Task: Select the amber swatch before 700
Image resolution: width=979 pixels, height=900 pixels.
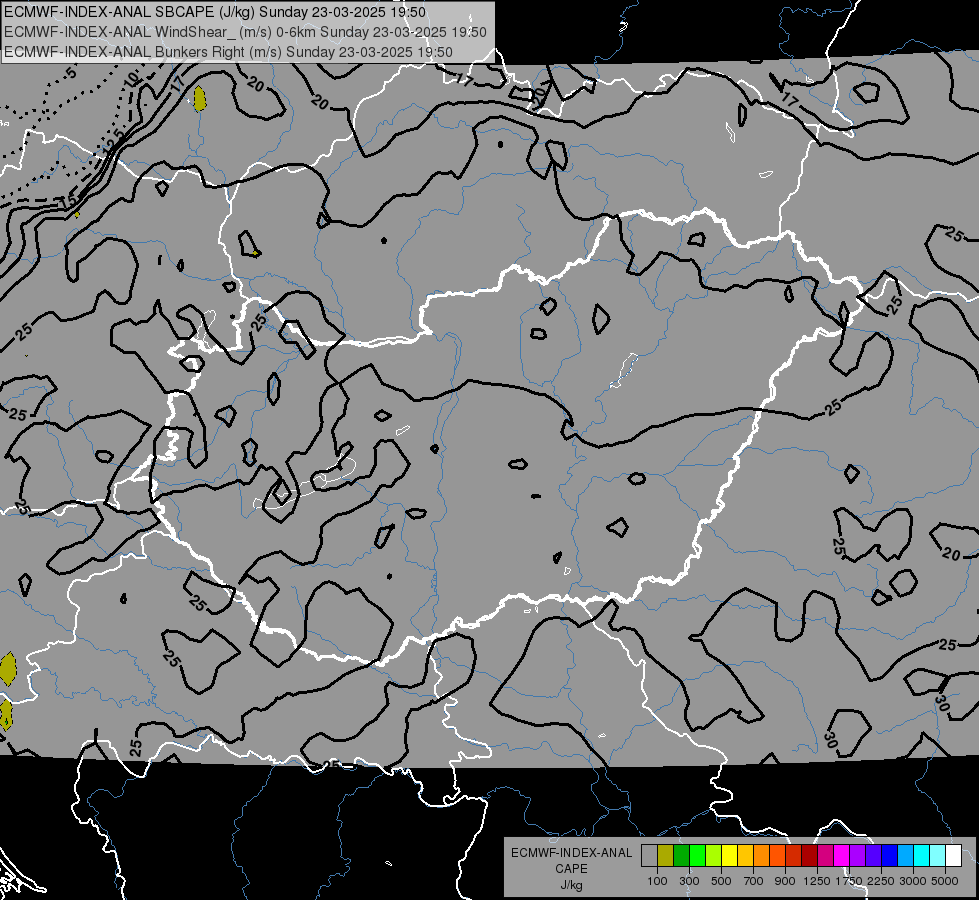Action: (745, 856)
